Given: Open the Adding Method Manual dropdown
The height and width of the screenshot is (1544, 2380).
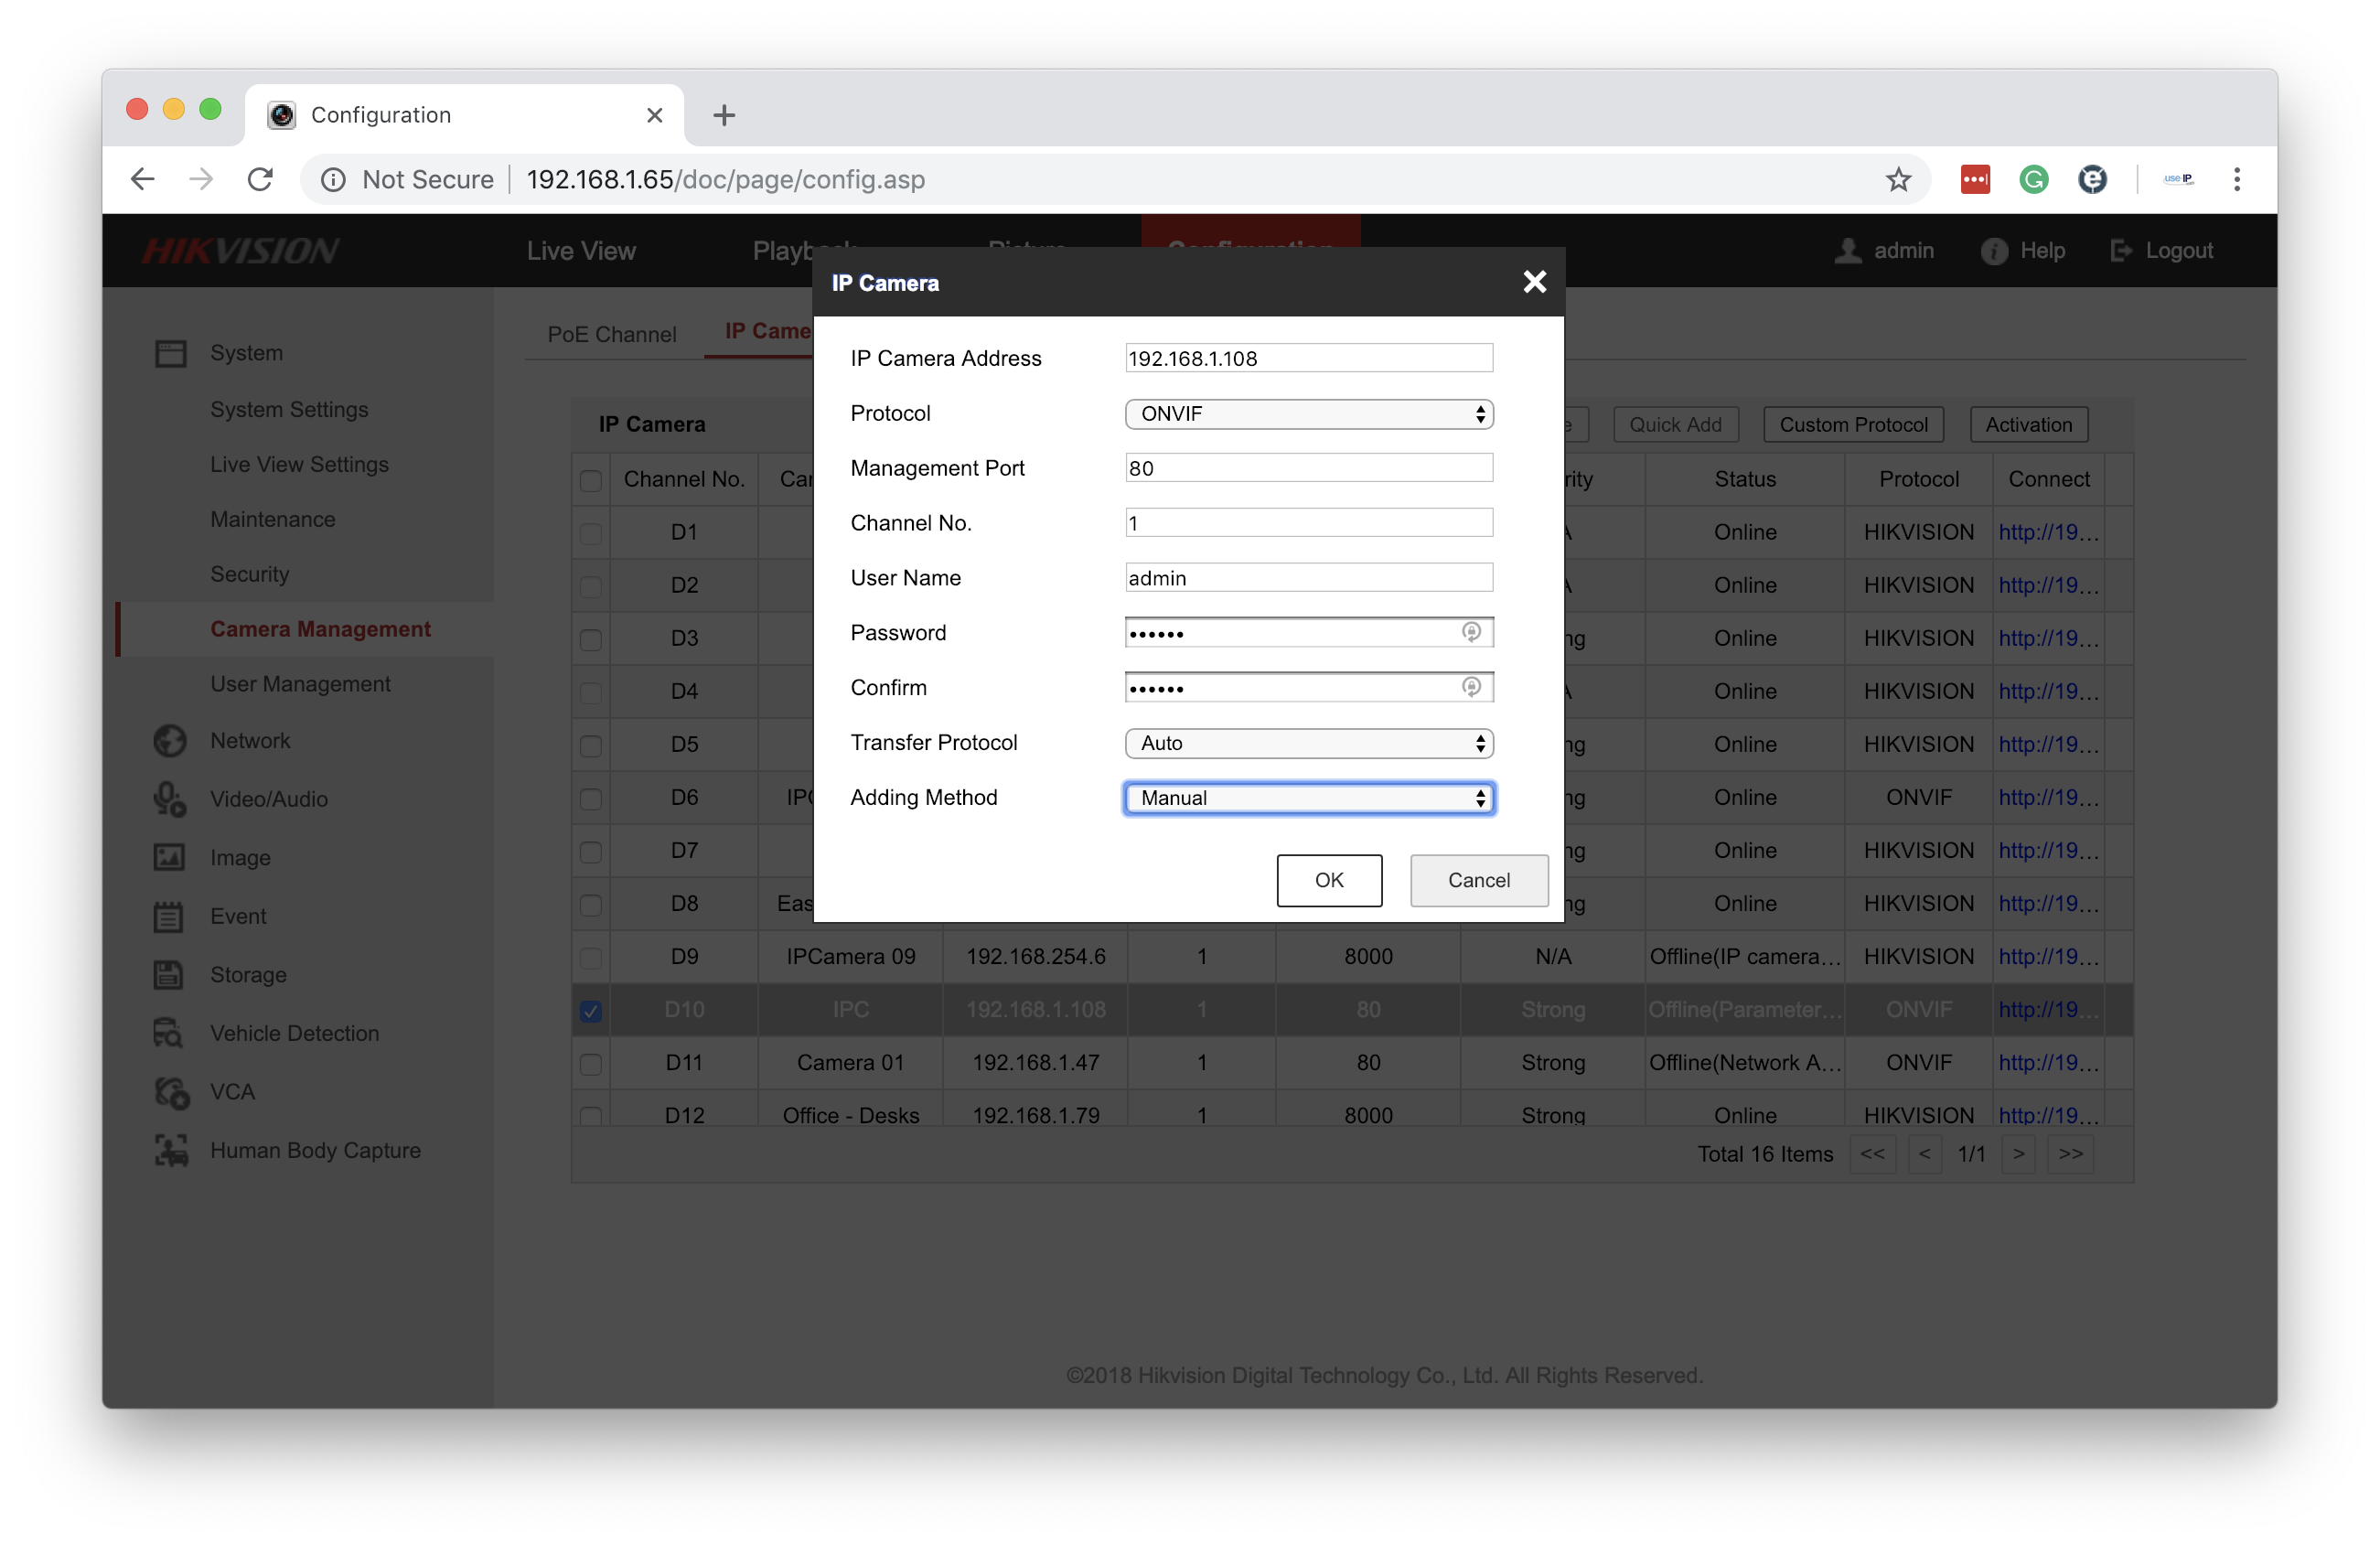Looking at the screenshot, I should point(1308,798).
